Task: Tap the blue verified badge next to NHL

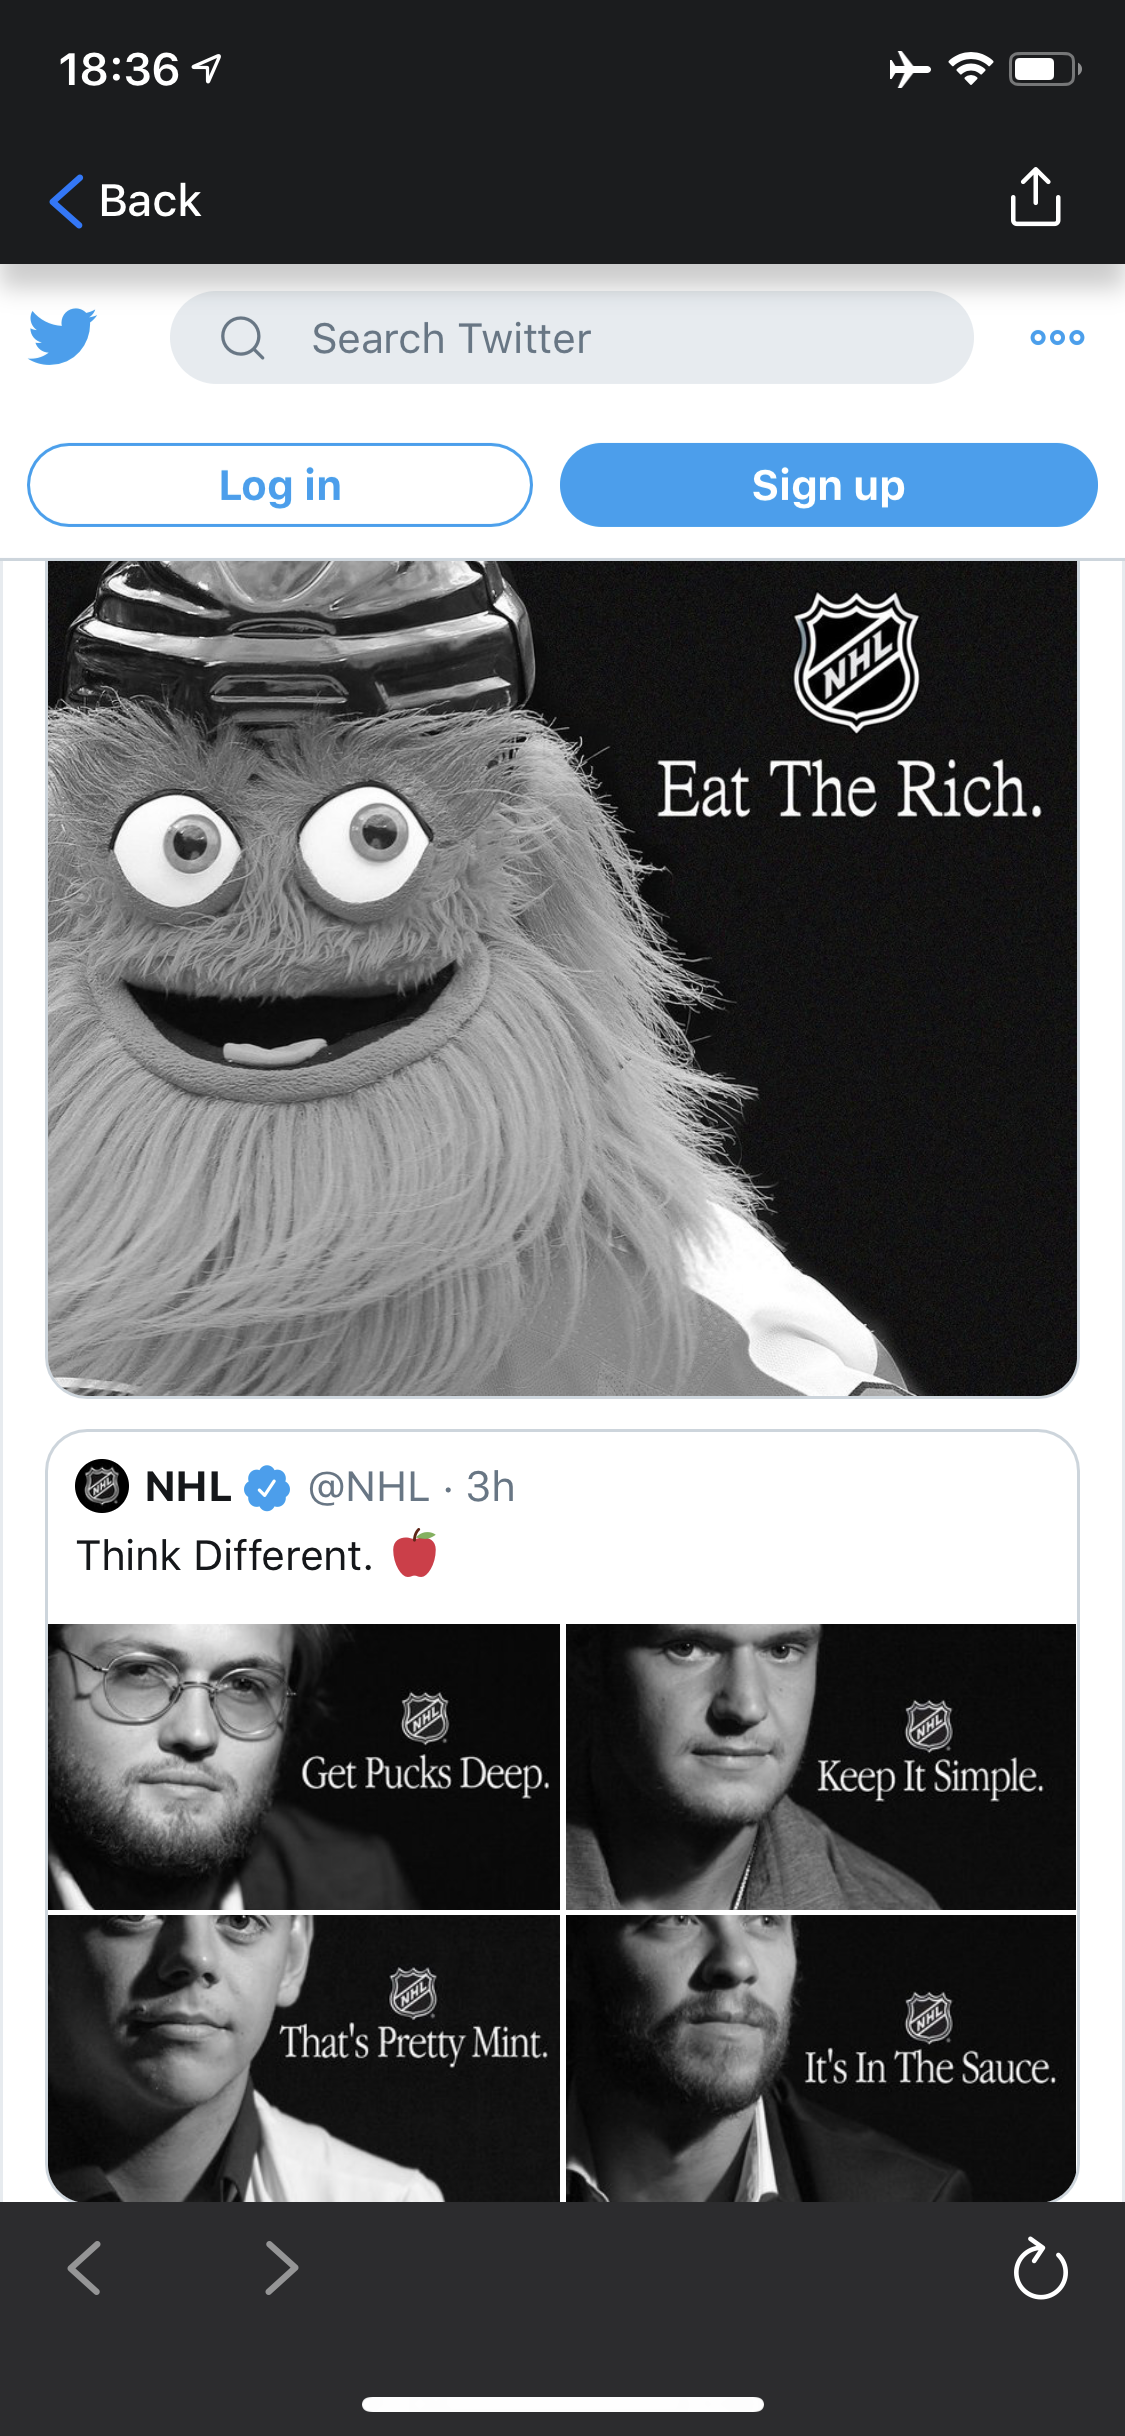Action: pyautogui.click(x=266, y=1487)
